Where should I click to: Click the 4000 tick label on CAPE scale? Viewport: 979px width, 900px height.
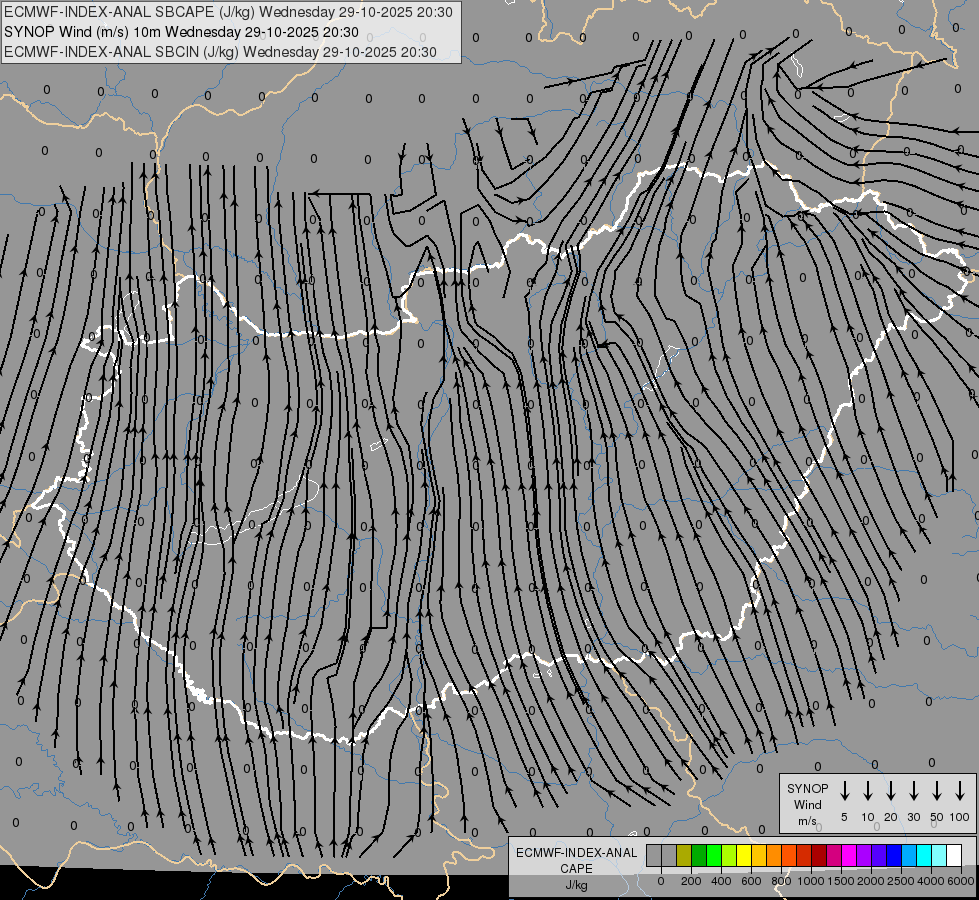[931, 881]
